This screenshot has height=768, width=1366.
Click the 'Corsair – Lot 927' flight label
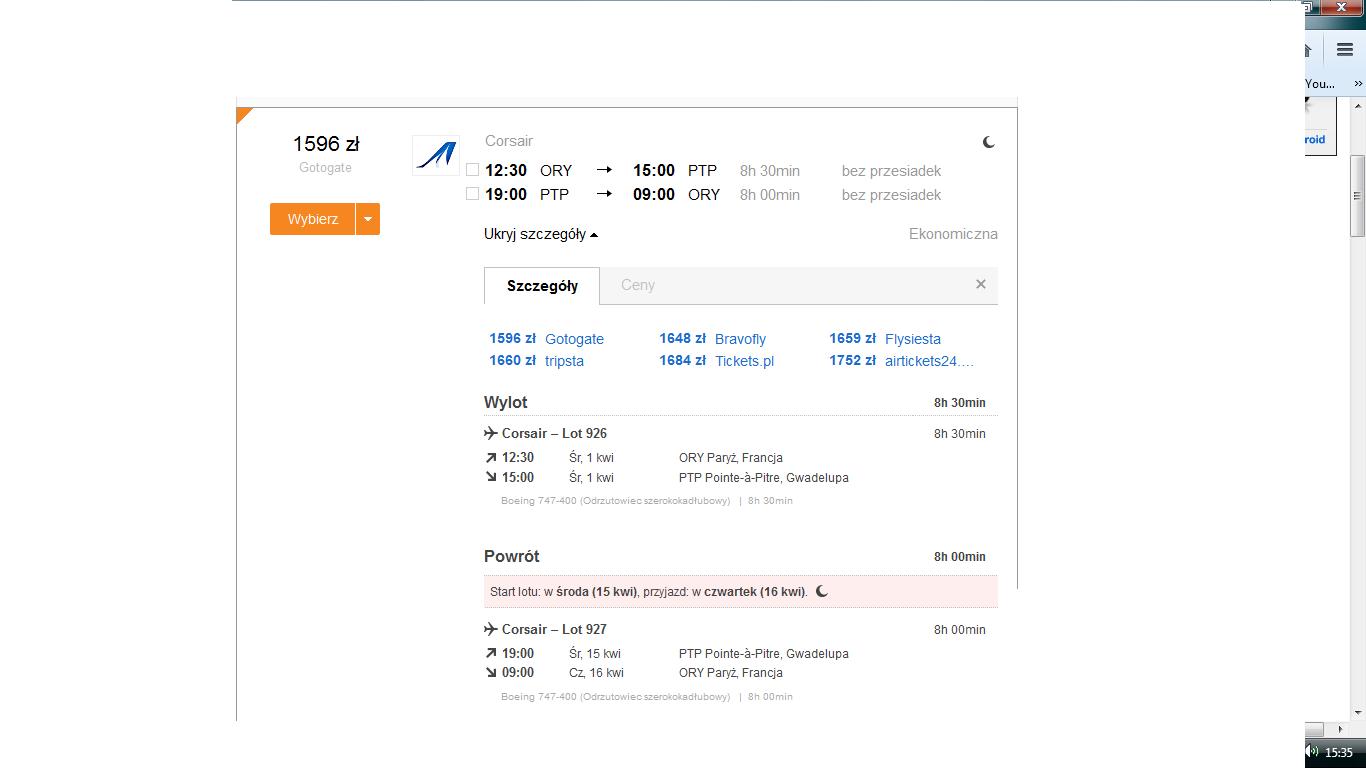coord(554,629)
